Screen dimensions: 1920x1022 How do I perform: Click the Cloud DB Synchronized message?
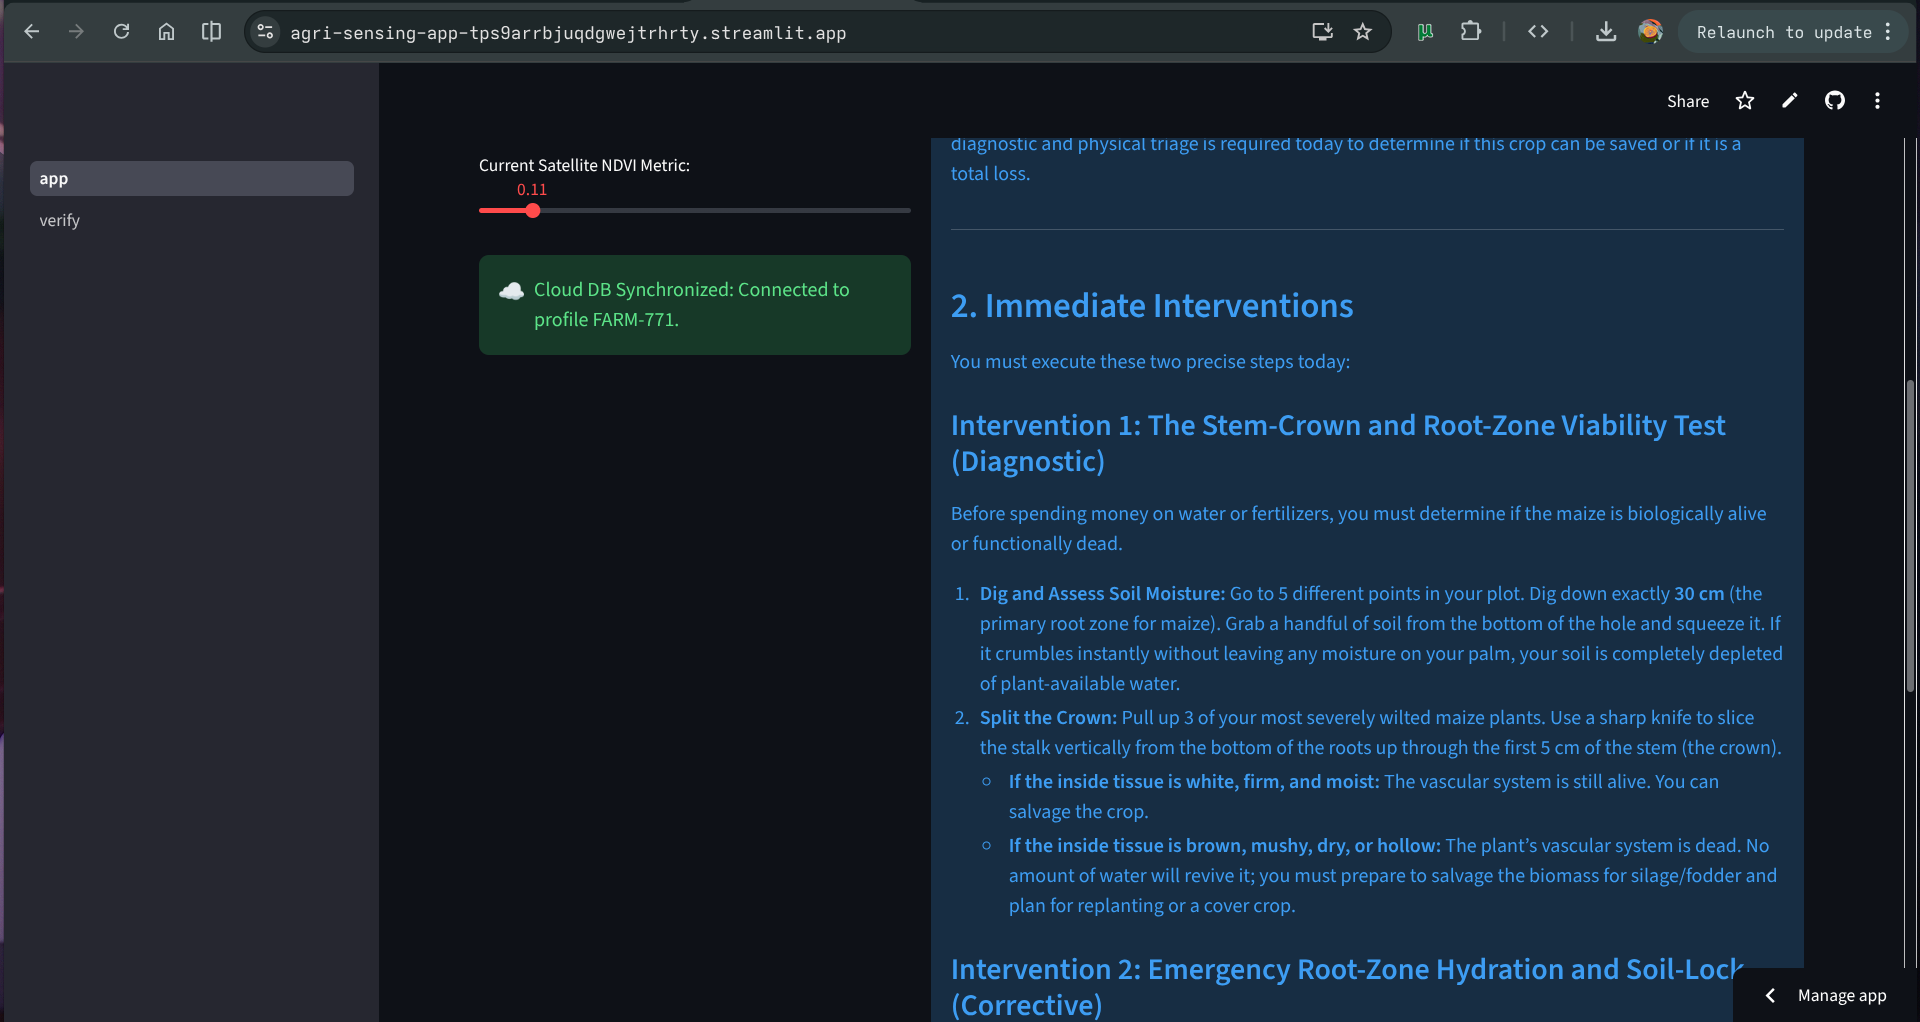point(695,305)
